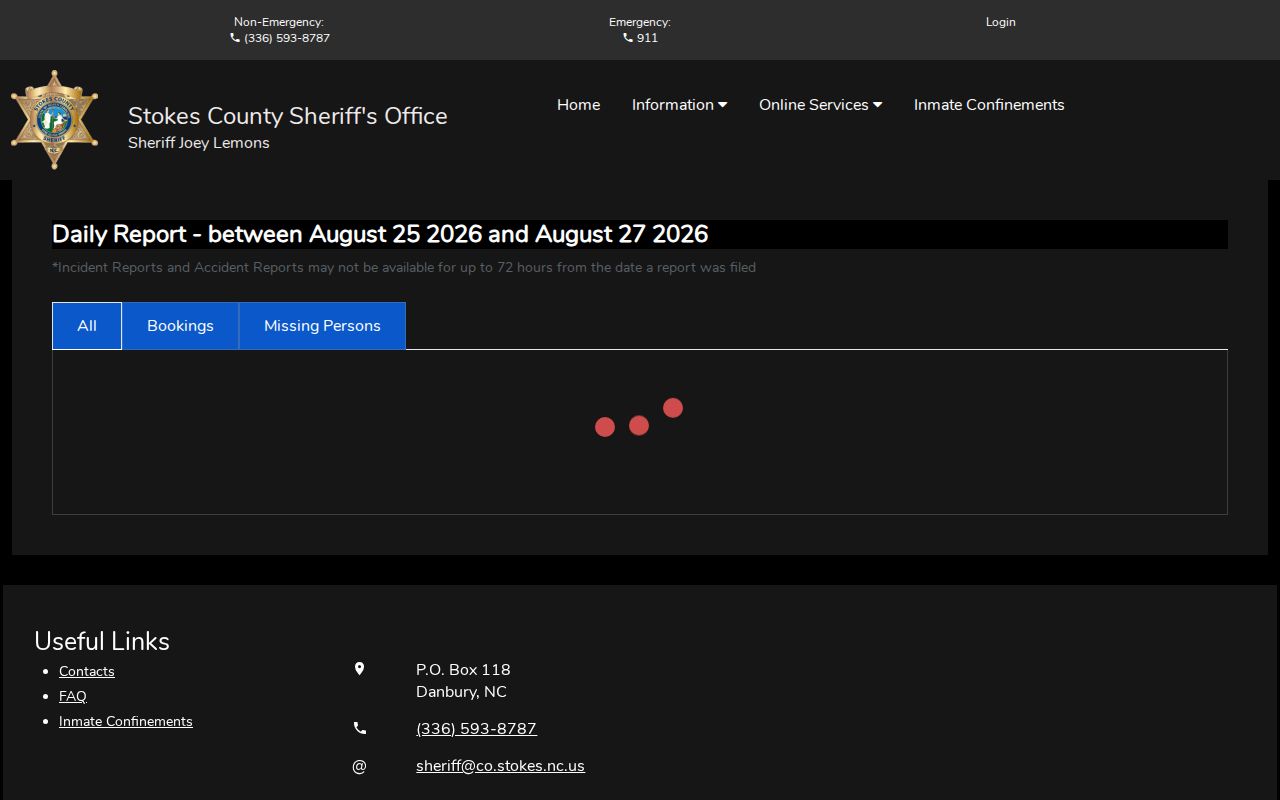The image size is (1280, 800).
Task: Go to the Home page
Action: (579, 105)
